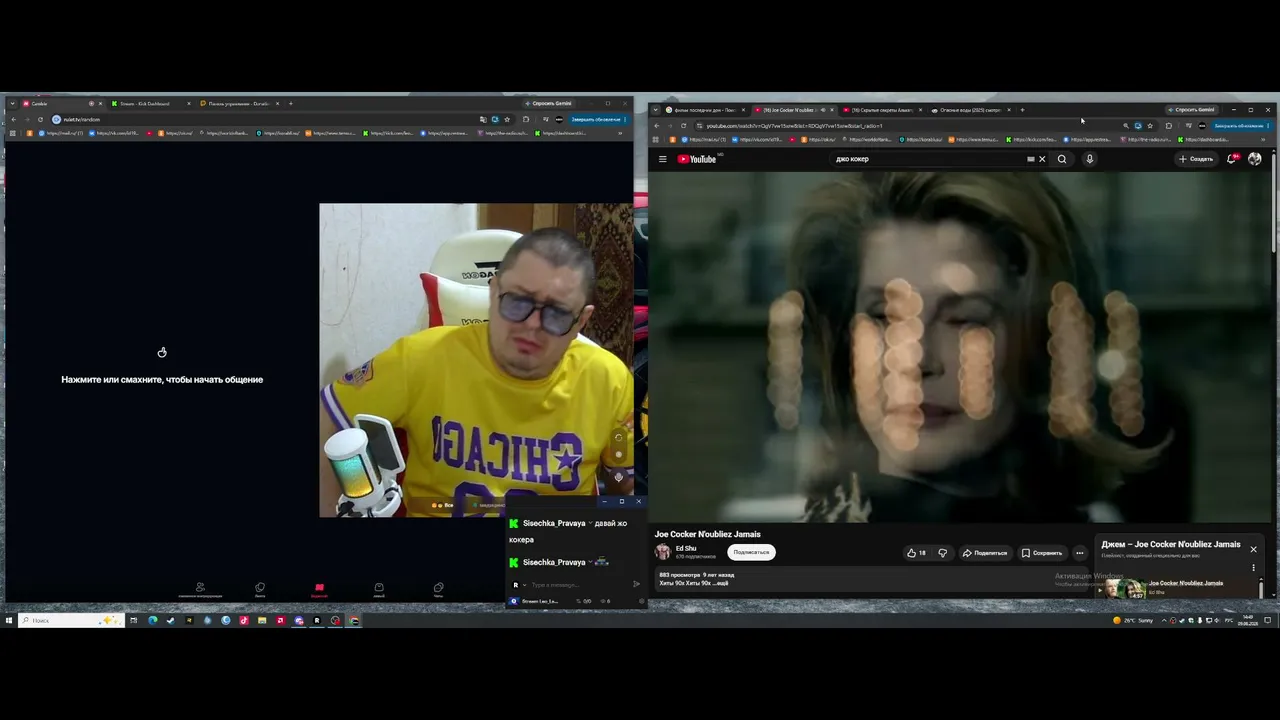Send the Kick chat message
The image size is (1280, 720).
pyautogui.click(x=636, y=584)
